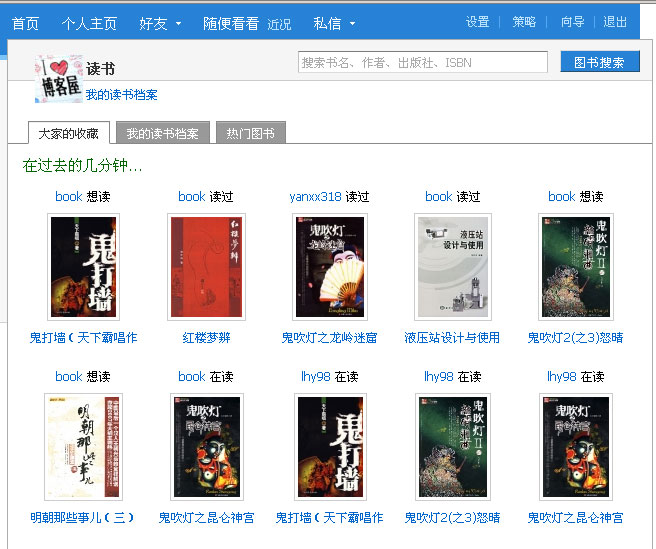The height and width of the screenshot is (549, 656).
Task: Open 设置 settings link
Action: (477, 22)
